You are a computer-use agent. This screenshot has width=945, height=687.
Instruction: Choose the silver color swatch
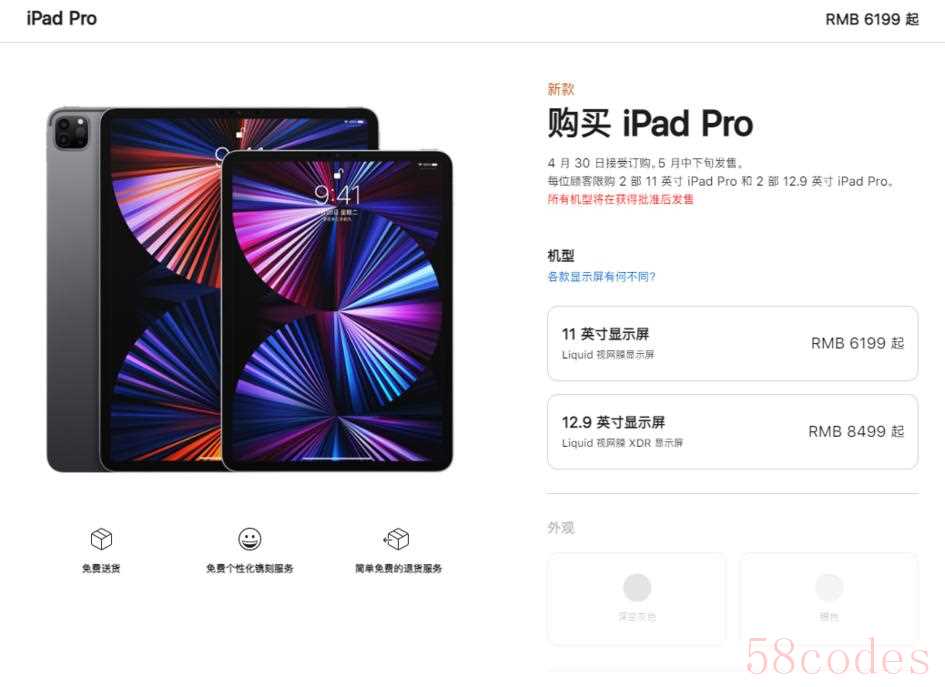click(x=829, y=598)
